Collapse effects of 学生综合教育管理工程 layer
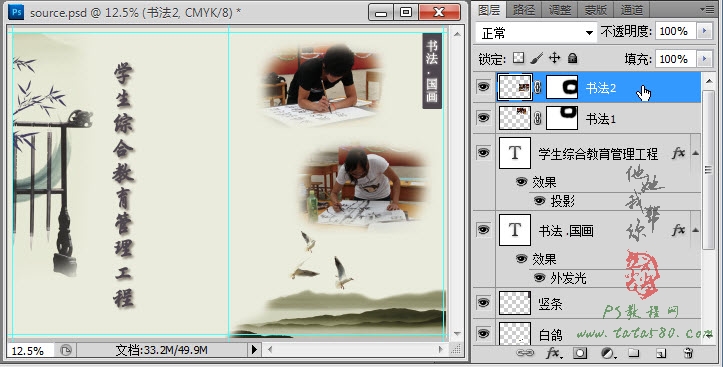This screenshot has height=367, width=723. (695, 153)
